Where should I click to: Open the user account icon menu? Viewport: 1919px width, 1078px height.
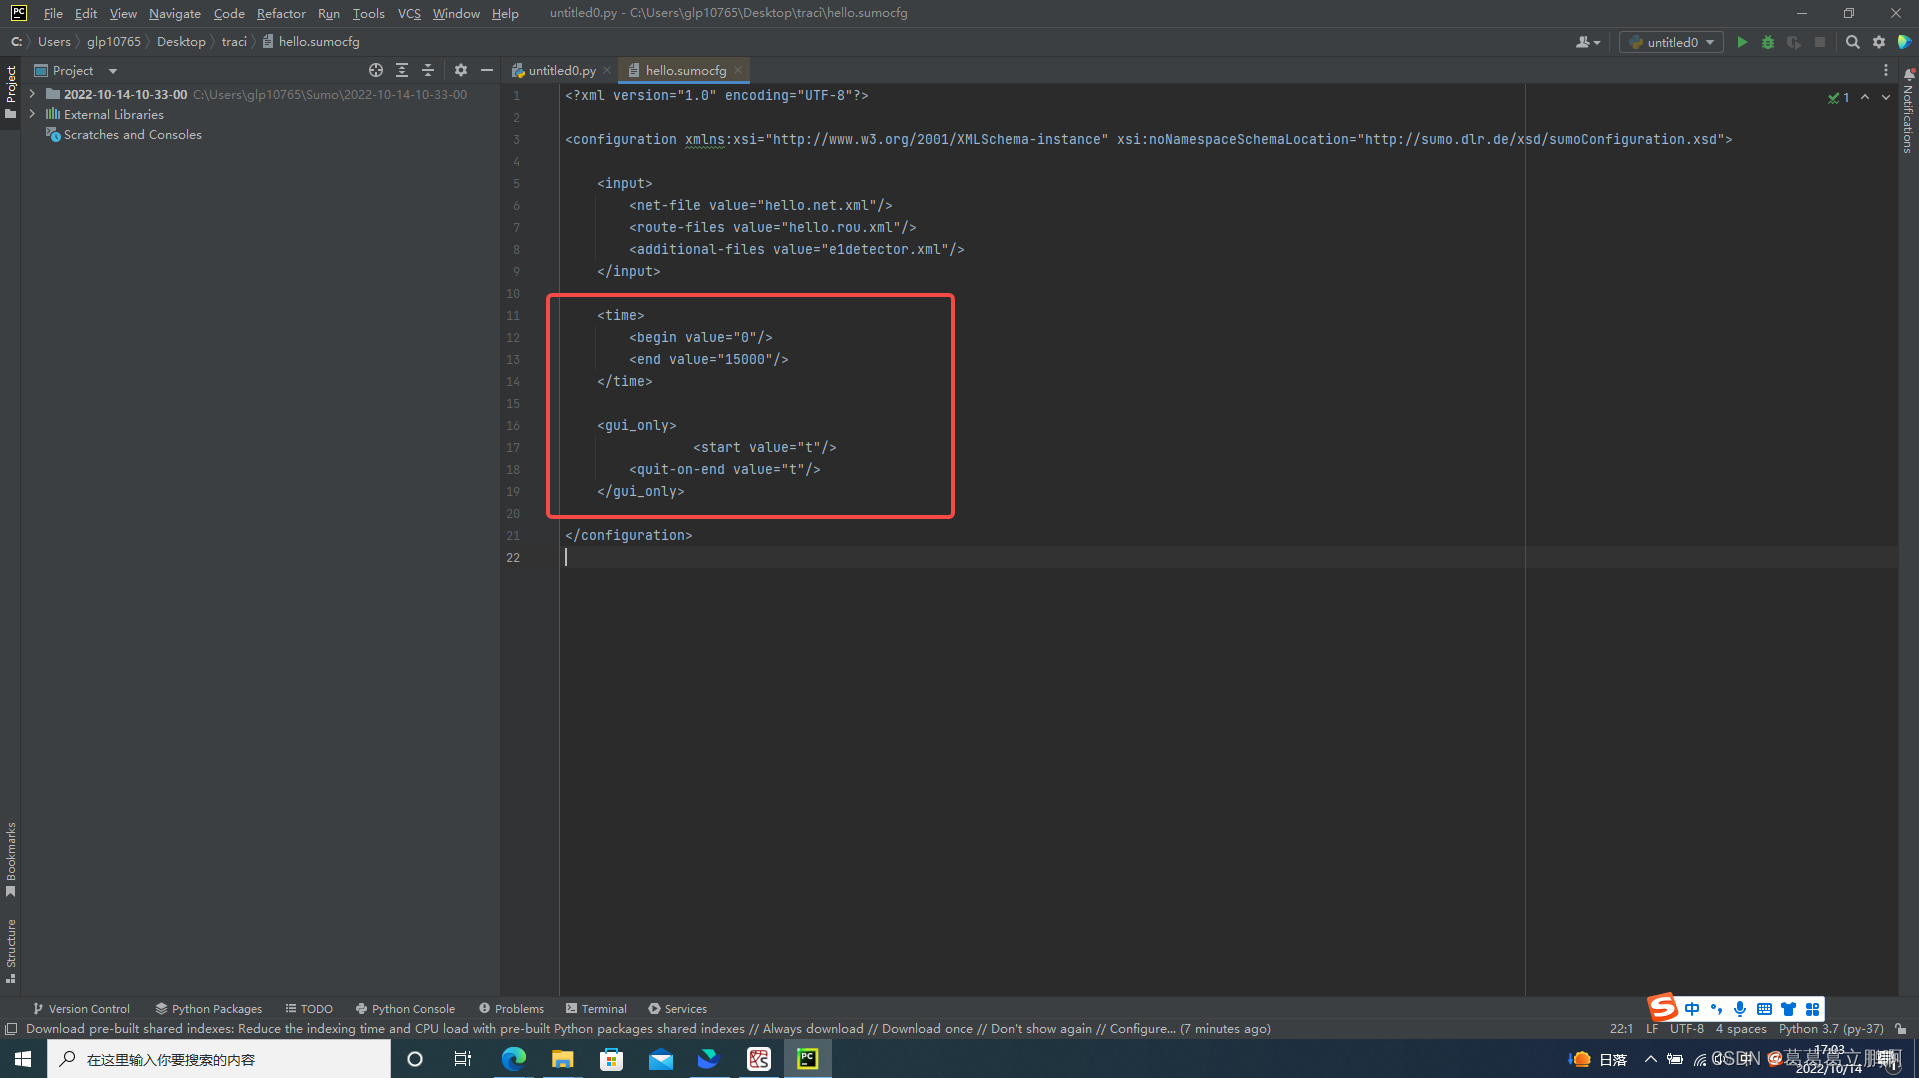[1587, 42]
